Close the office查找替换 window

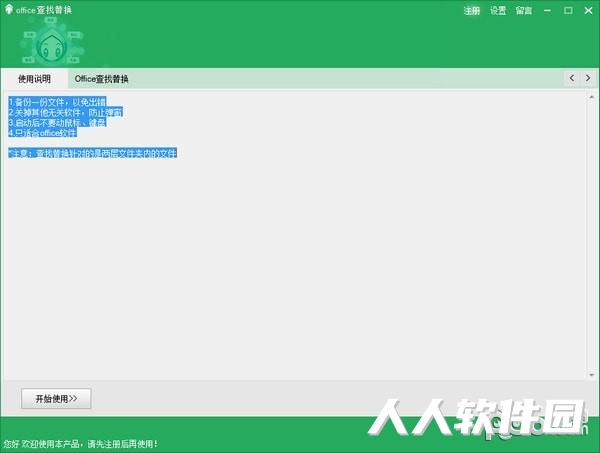click(x=589, y=10)
